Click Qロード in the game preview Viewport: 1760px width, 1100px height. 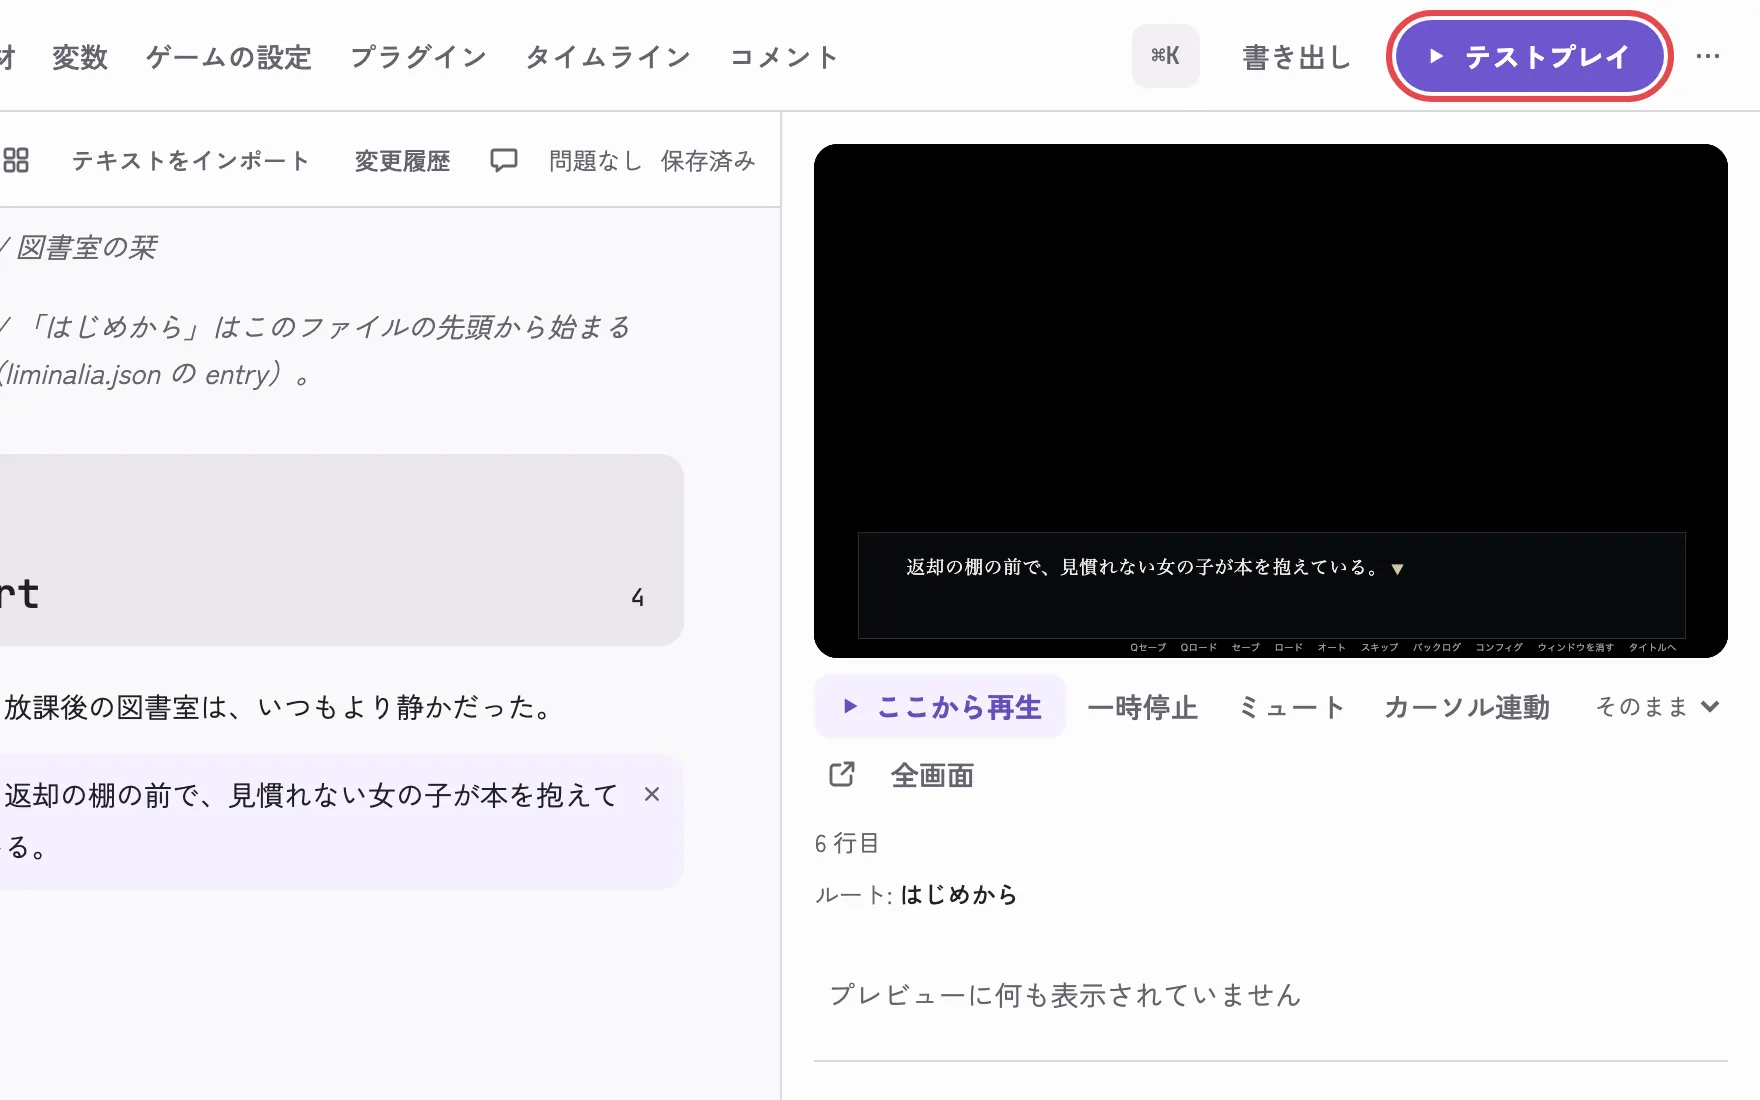(1199, 647)
